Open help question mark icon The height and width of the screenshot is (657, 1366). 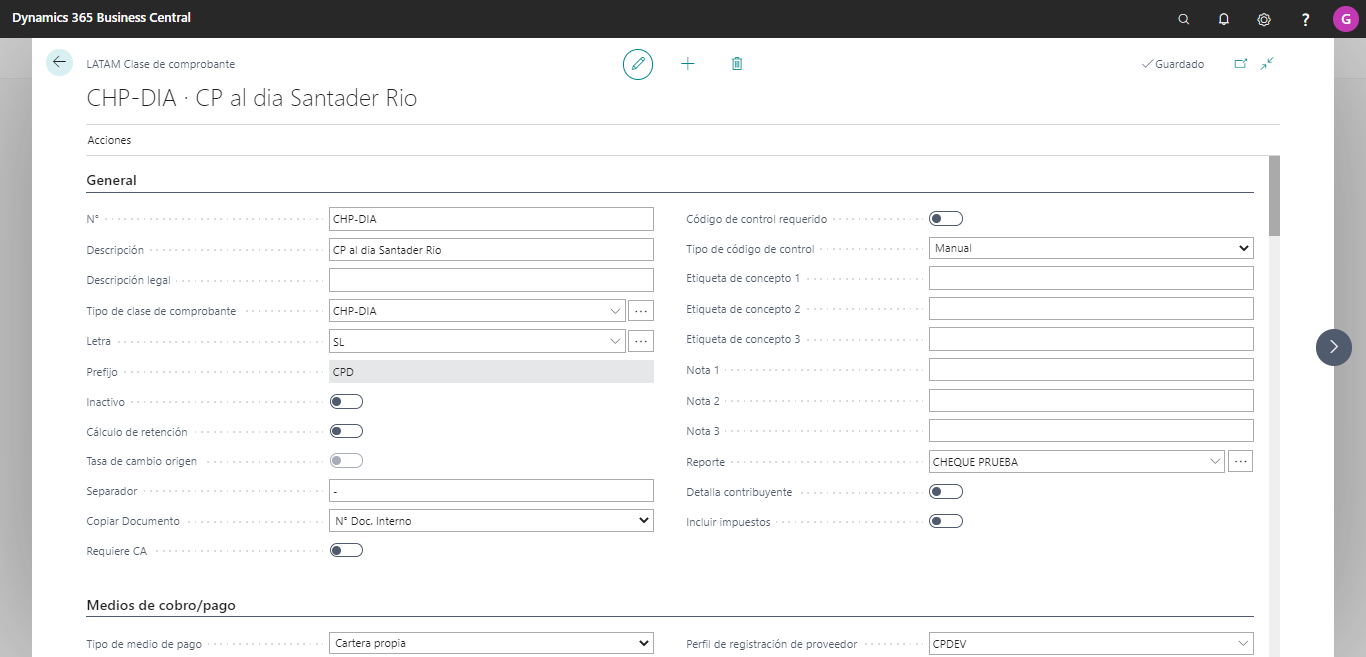[1305, 19]
